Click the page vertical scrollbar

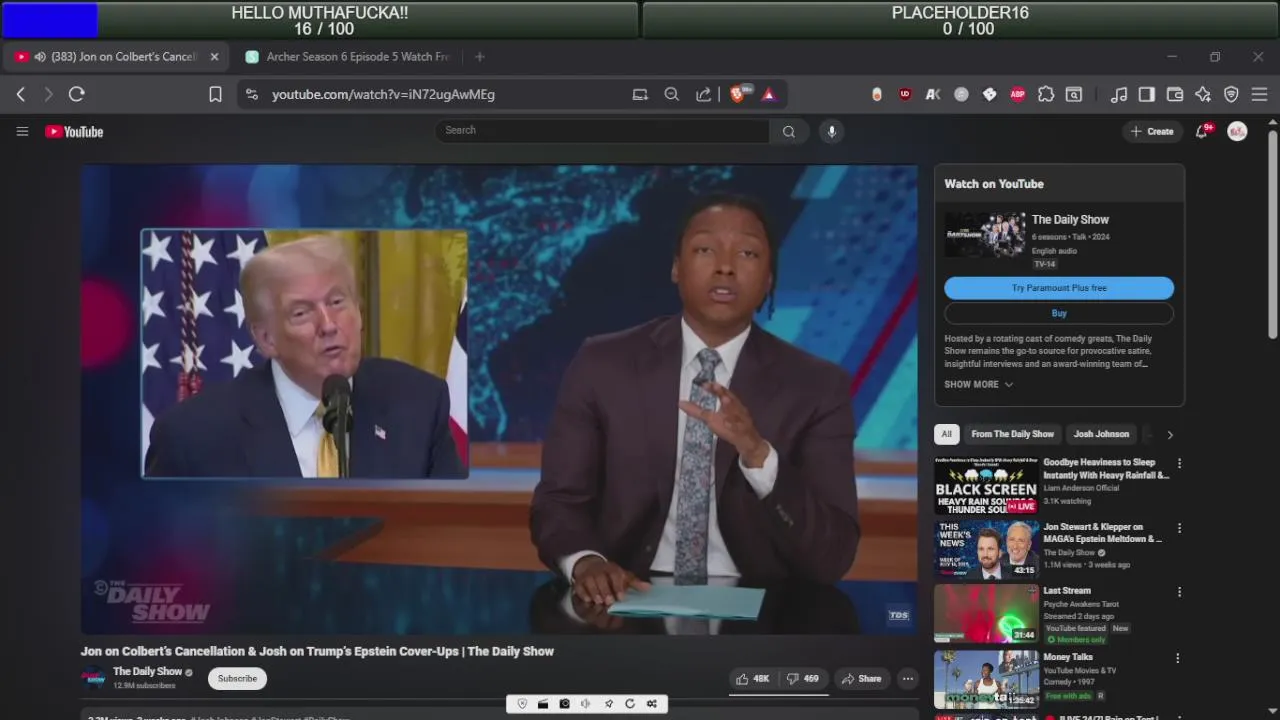1272,235
